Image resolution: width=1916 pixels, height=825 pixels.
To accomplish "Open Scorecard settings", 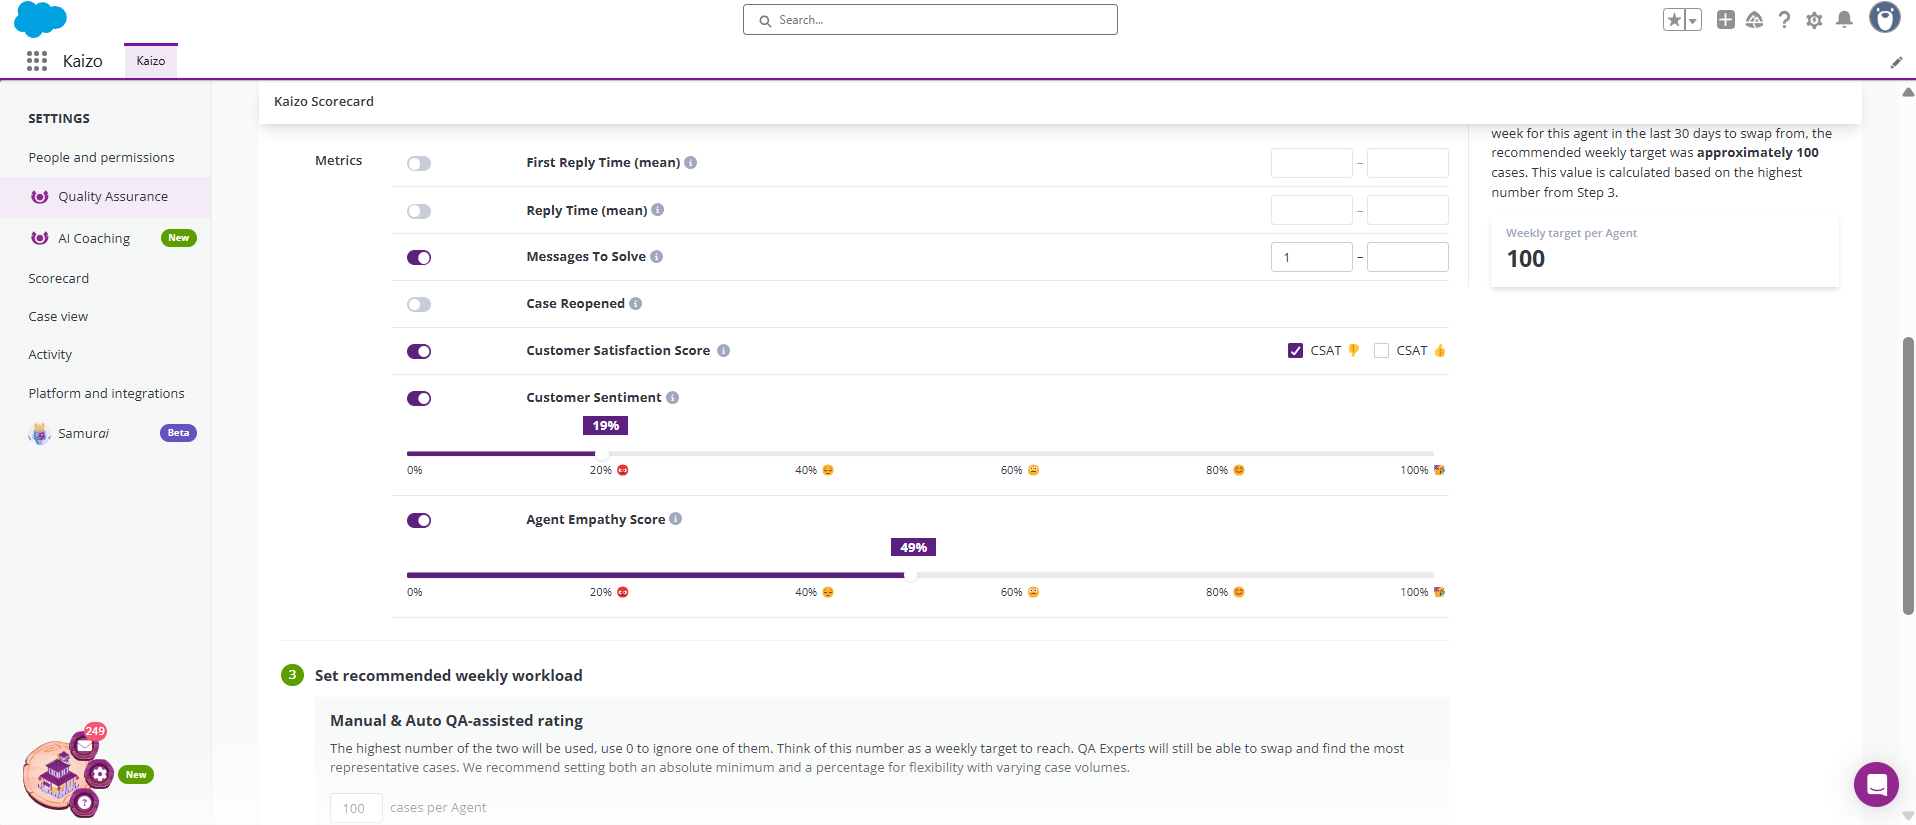I will (59, 278).
